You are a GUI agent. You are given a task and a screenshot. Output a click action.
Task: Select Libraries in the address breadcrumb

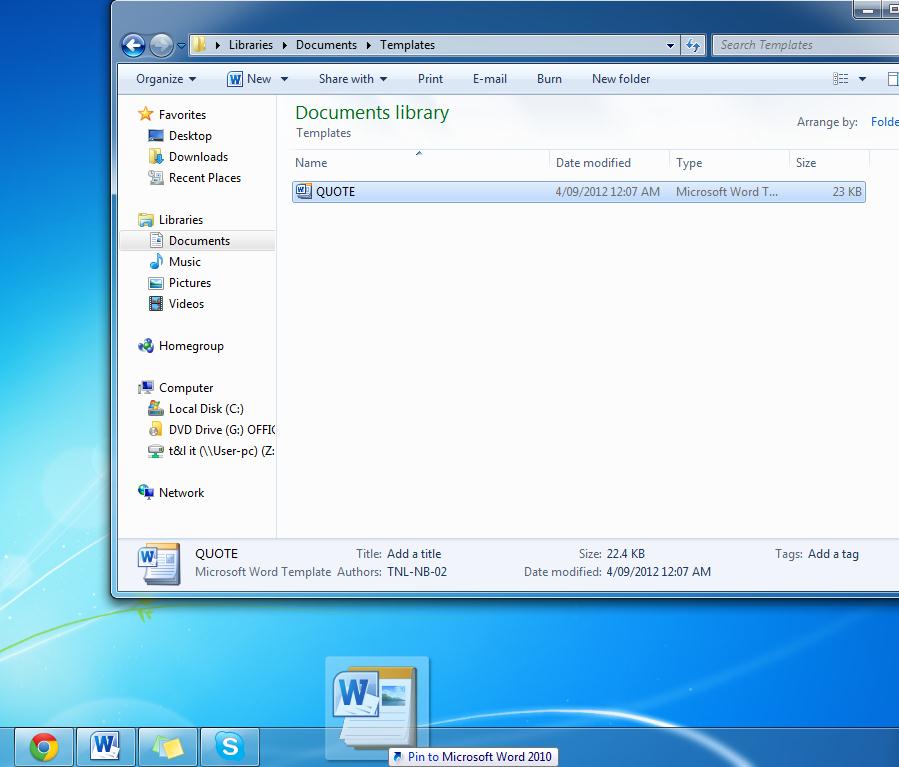tap(251, 45)
